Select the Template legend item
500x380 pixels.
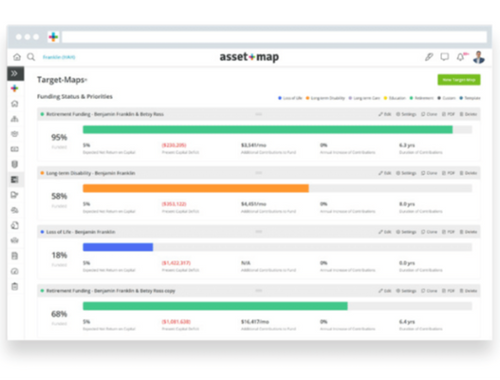click(470, 98)
